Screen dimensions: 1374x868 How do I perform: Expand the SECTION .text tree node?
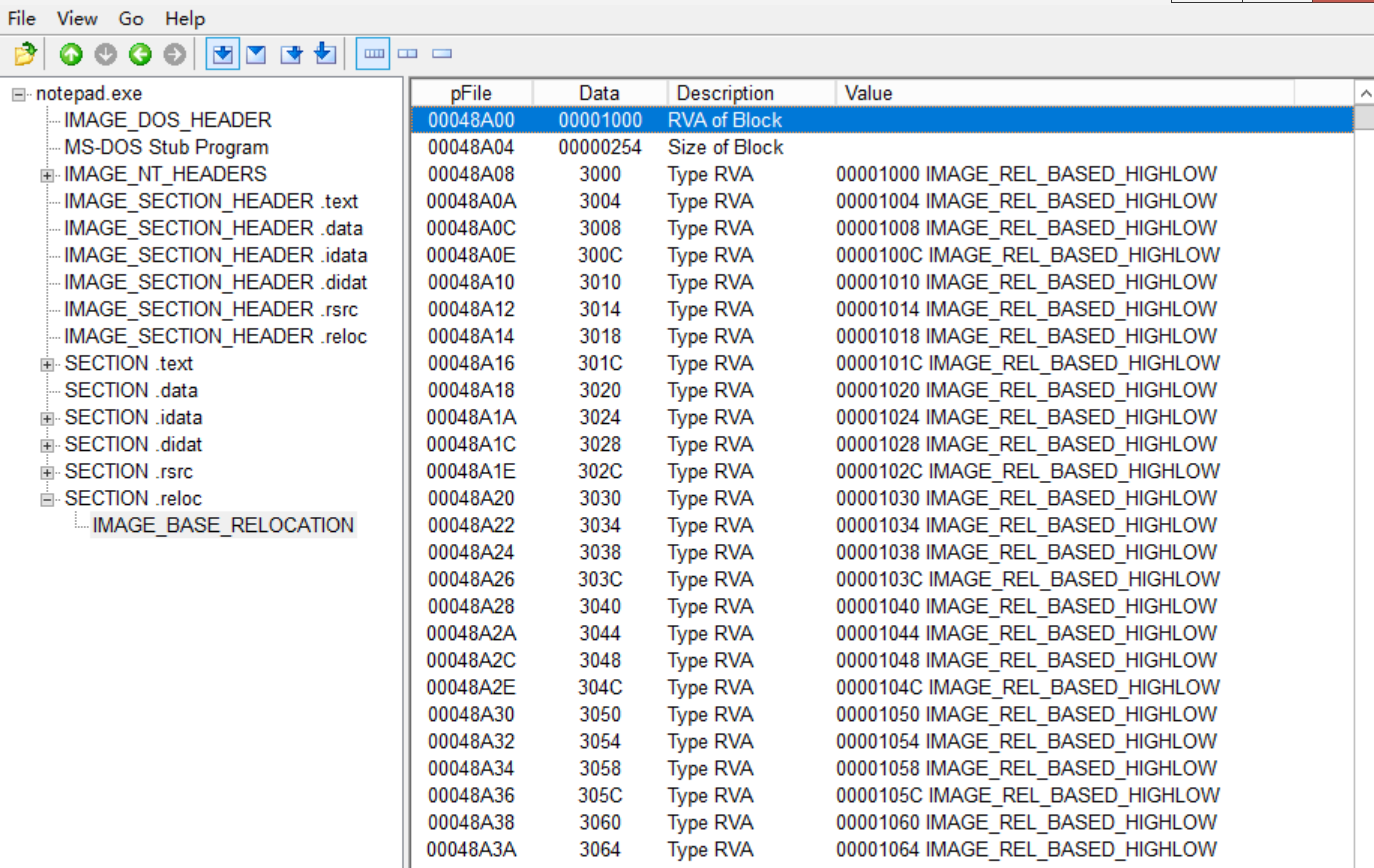(47, 364)
